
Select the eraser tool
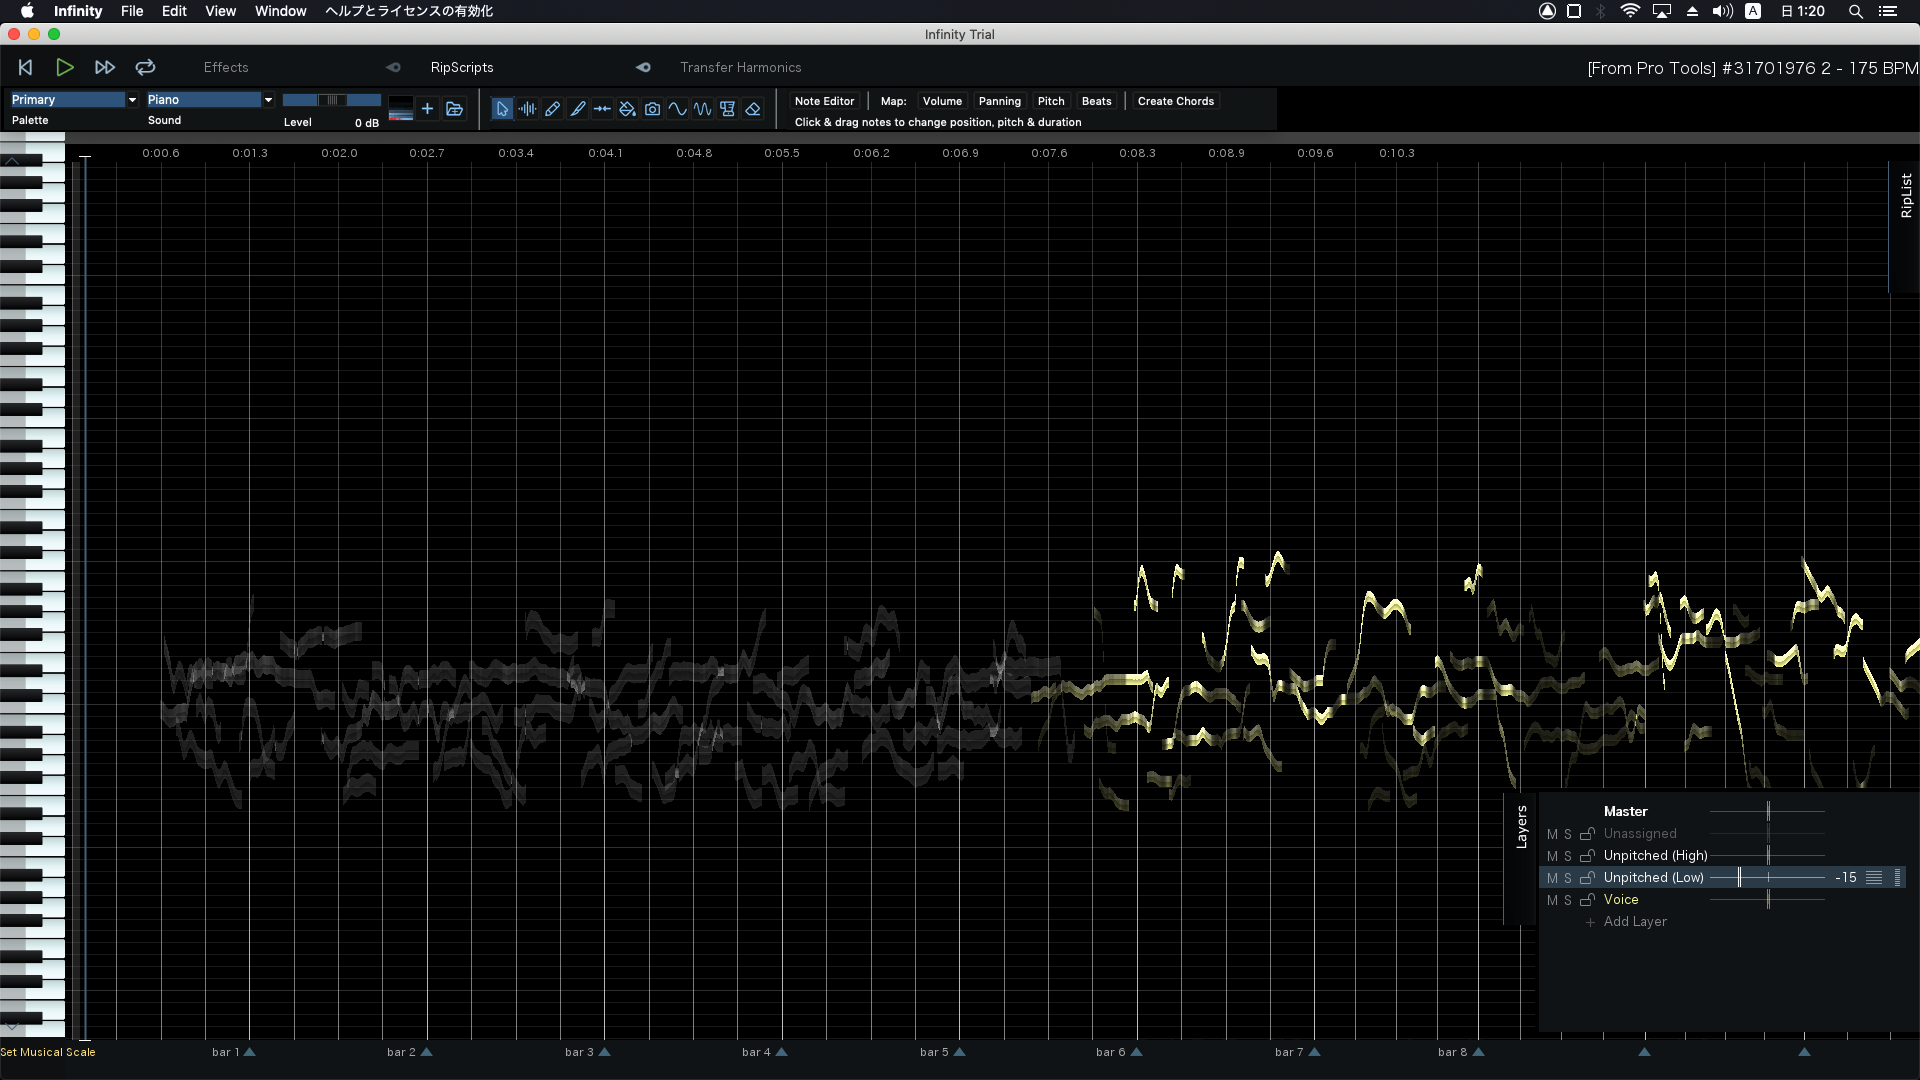tap(753, 109)
